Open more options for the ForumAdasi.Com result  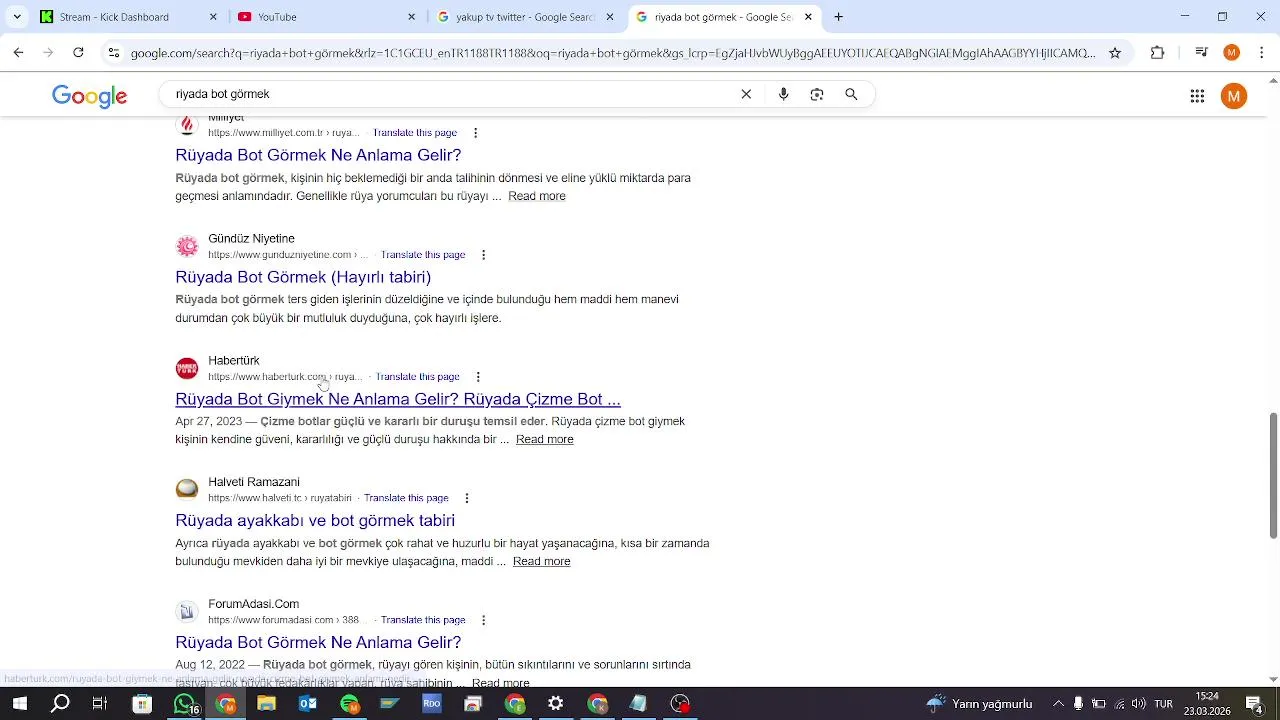pyautogui.click(x=483, y=620)
